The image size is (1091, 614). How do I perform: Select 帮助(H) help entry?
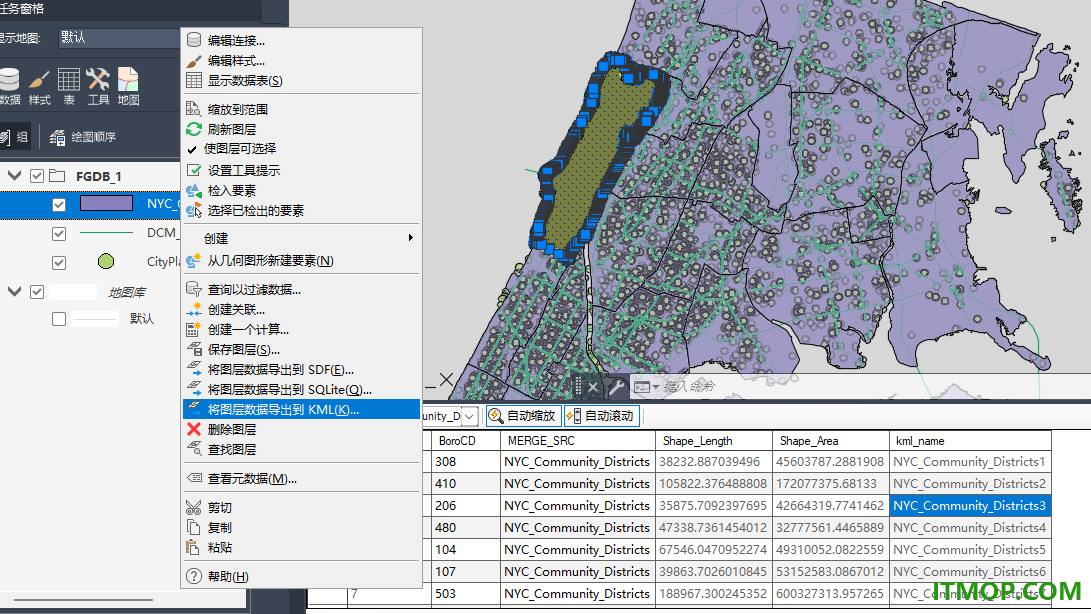click(301, 576)
